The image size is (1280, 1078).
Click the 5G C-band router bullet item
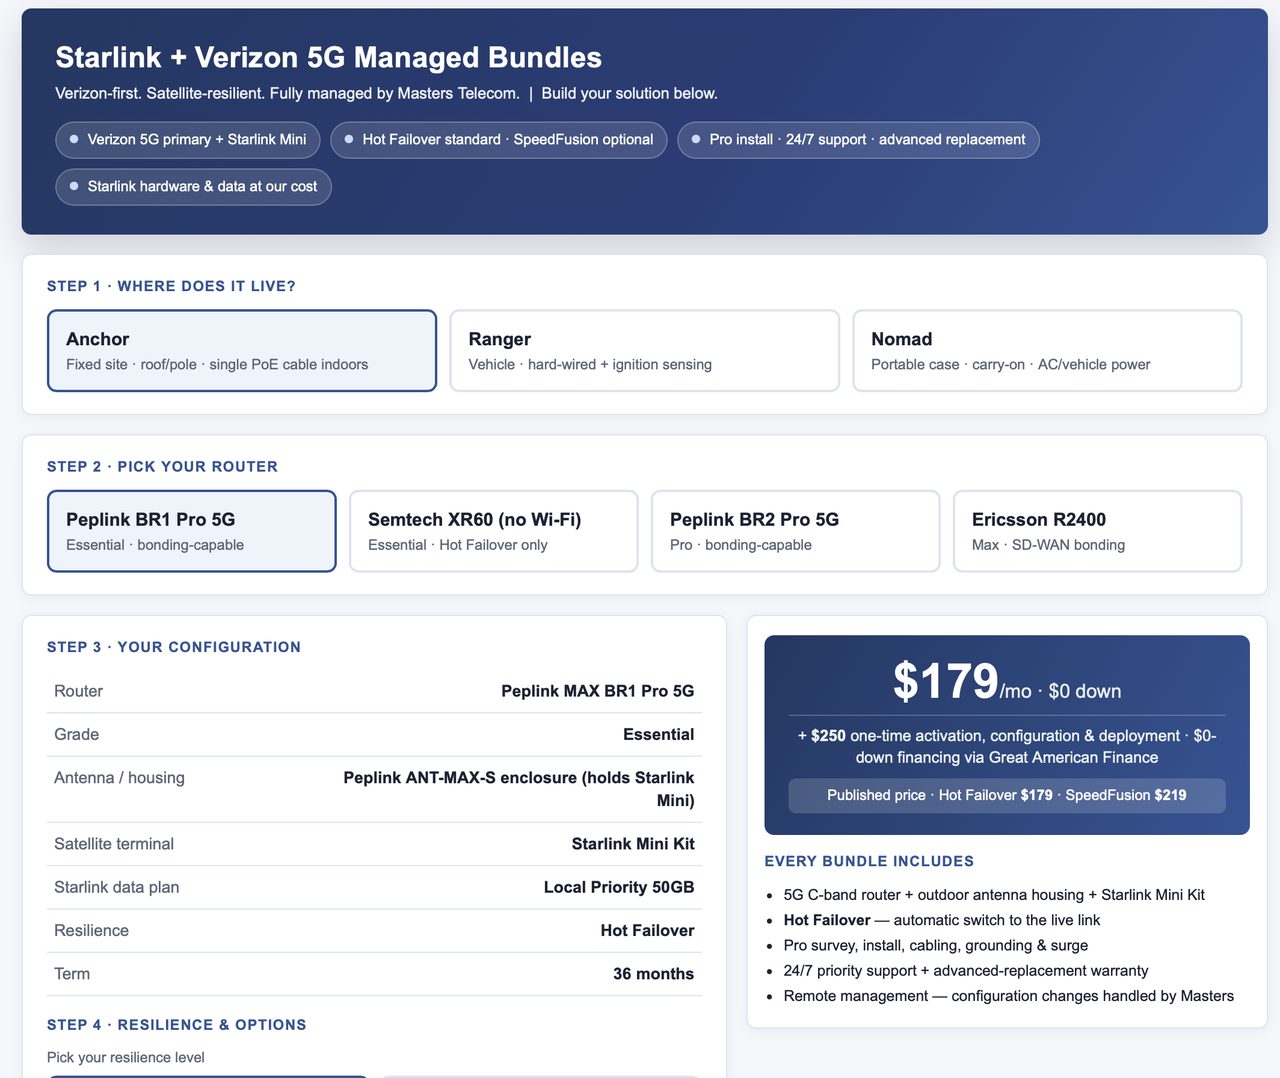tap(994, 895)
